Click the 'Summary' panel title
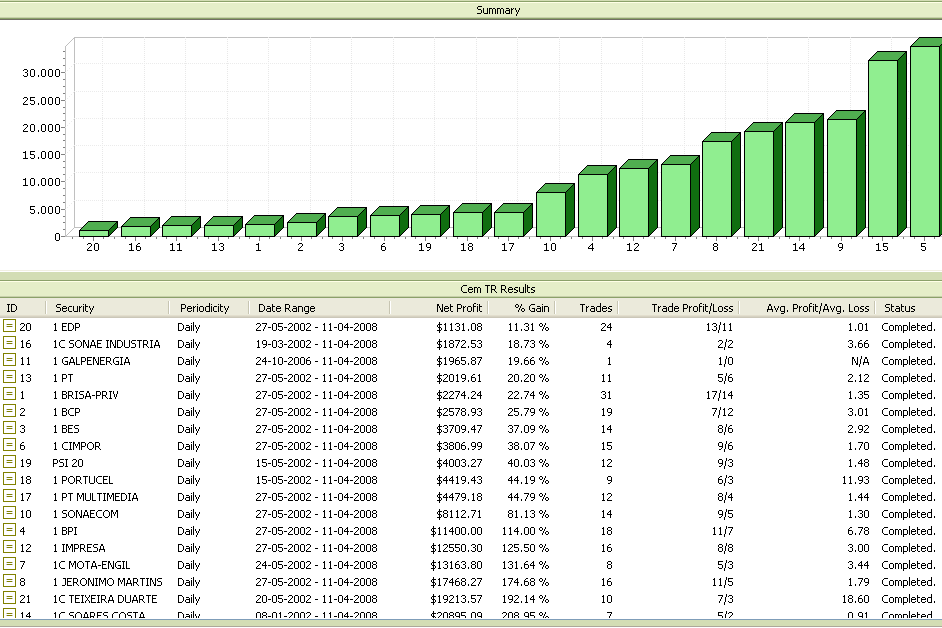Image resolution: width=942 pixels, height=628 pixels. pyautogui.click(x=498, y=10)
